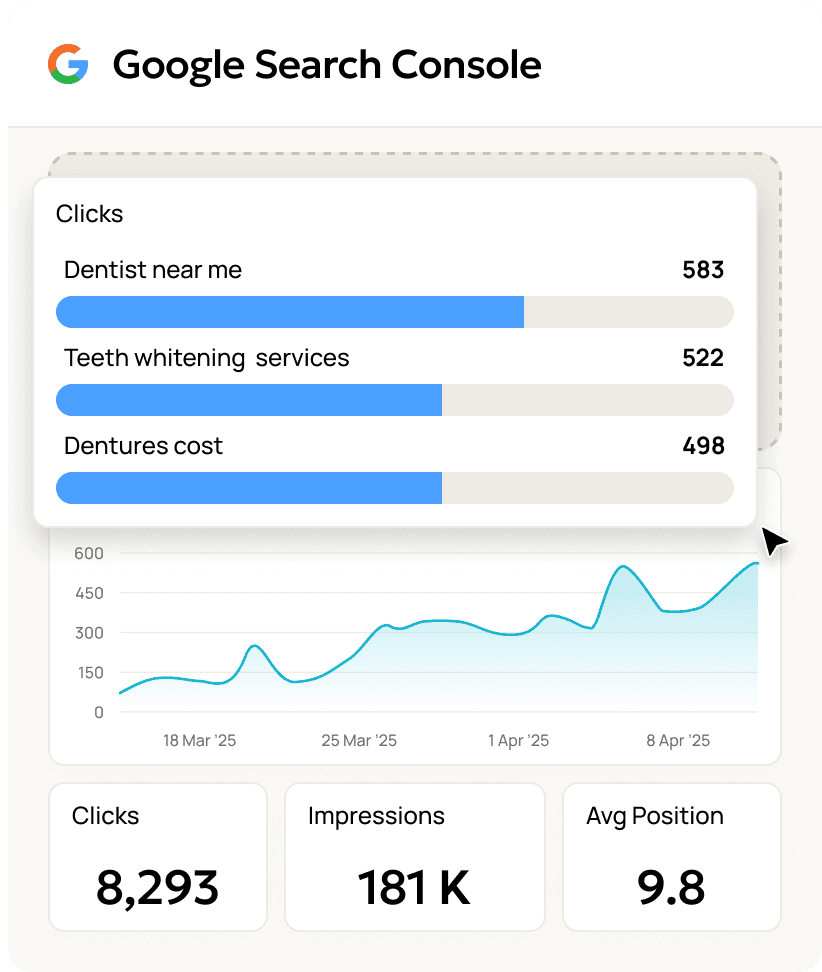This screenshot has width=822, height=972.
Task: Select the 8 Apr '25 axis label
Action: 677,740
